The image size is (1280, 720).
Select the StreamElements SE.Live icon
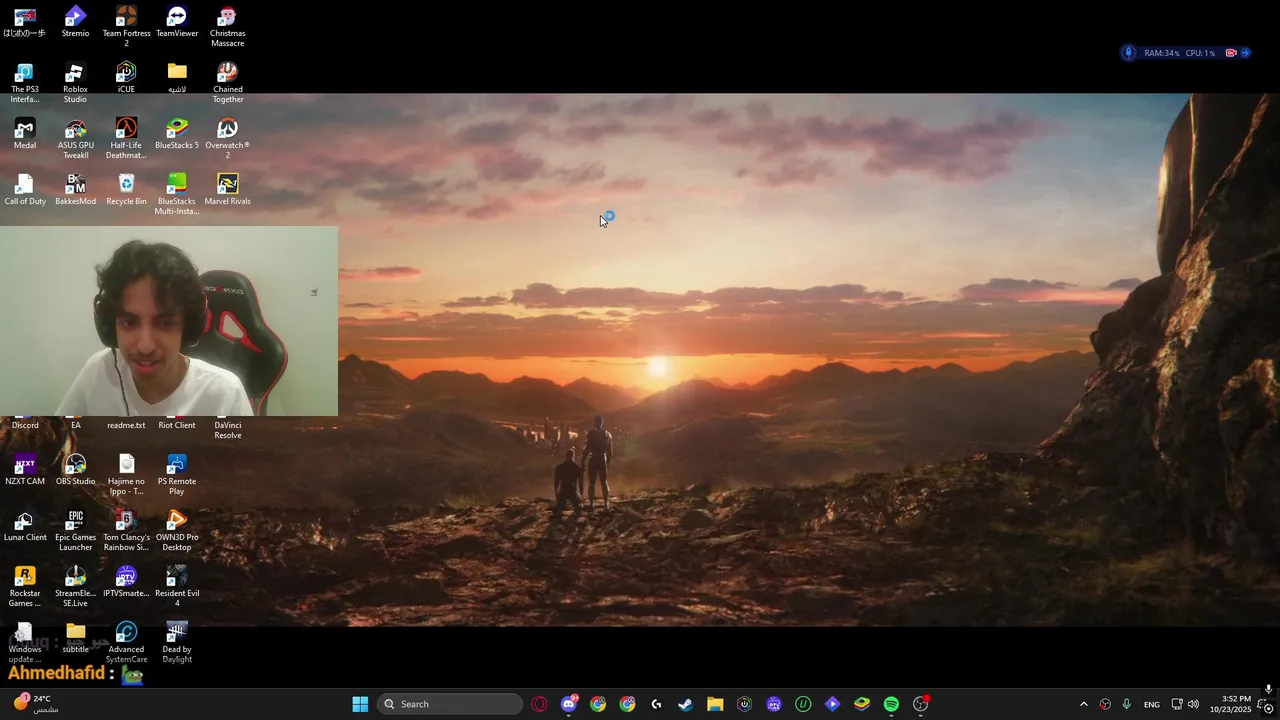75,586
